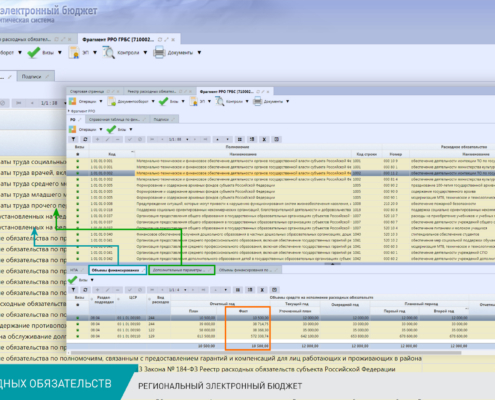
Task: Click the green Визы checkmark in the front main toolbar
Action: (163, 101)
